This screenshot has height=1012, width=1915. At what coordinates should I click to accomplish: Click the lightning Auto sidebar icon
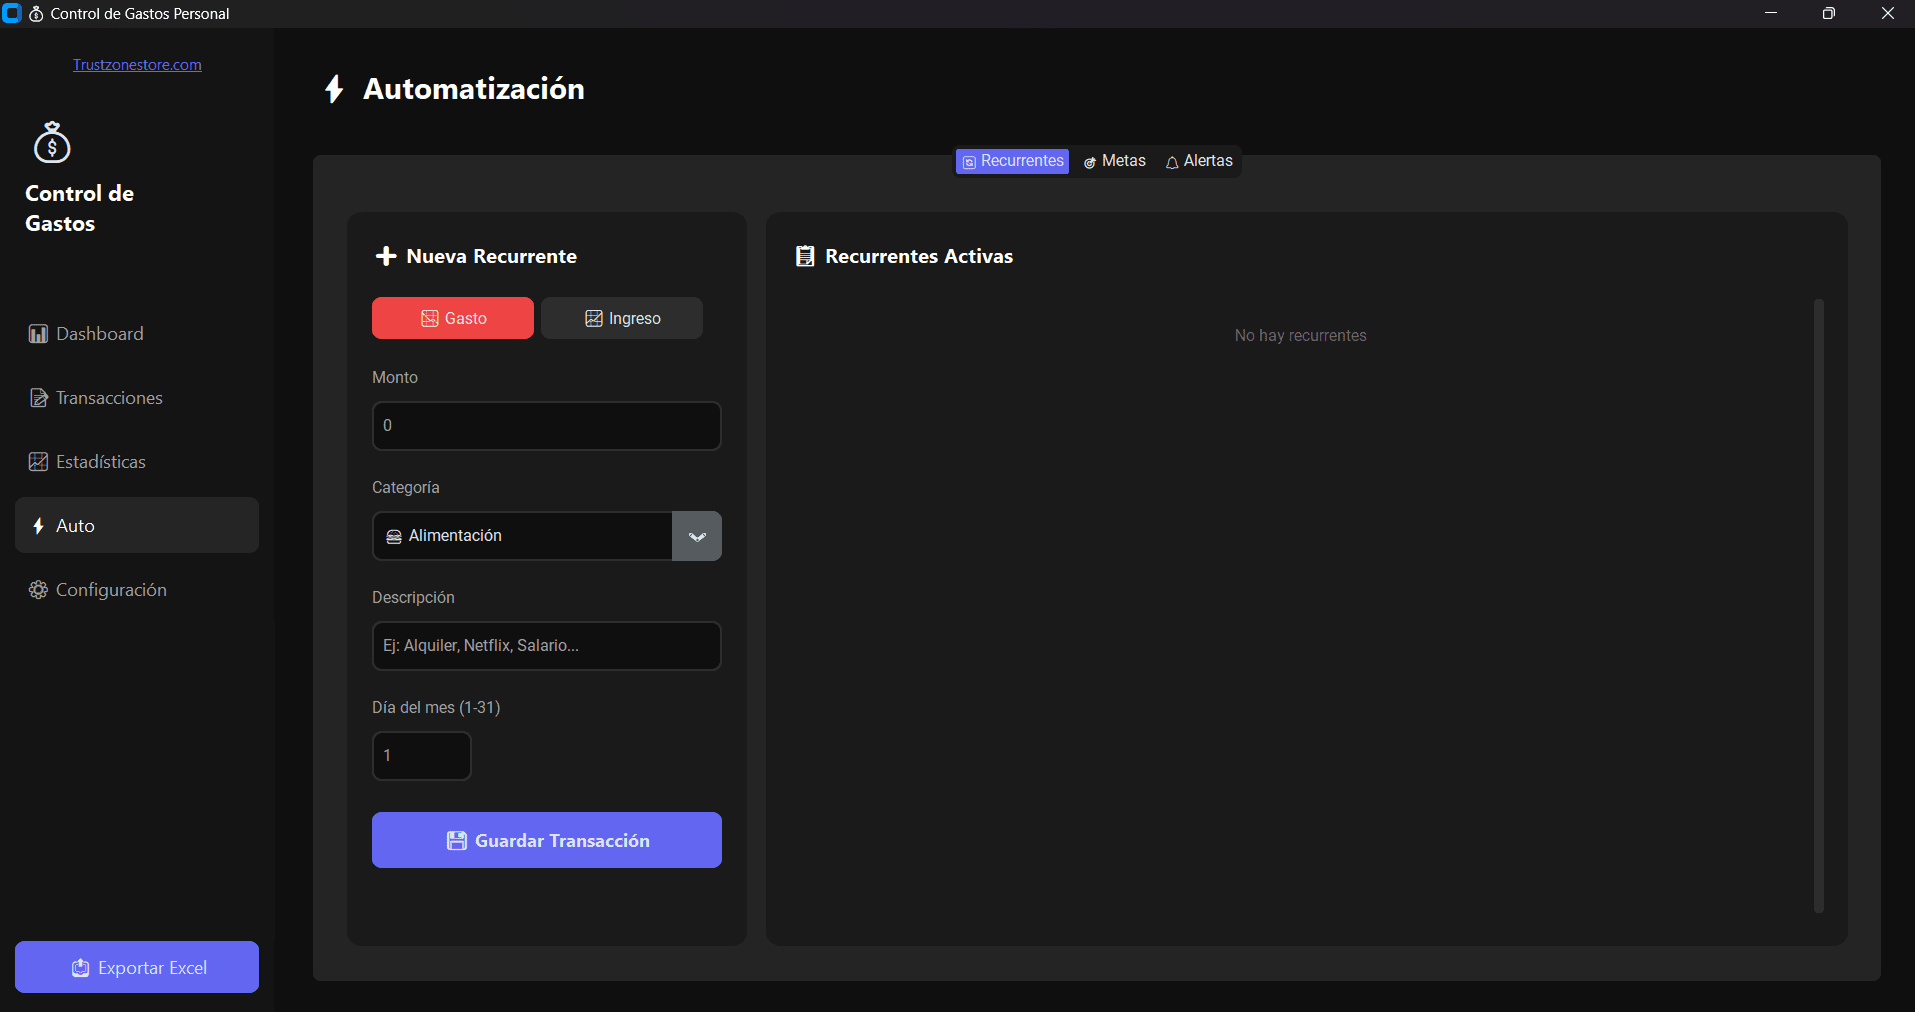point(38,526)
